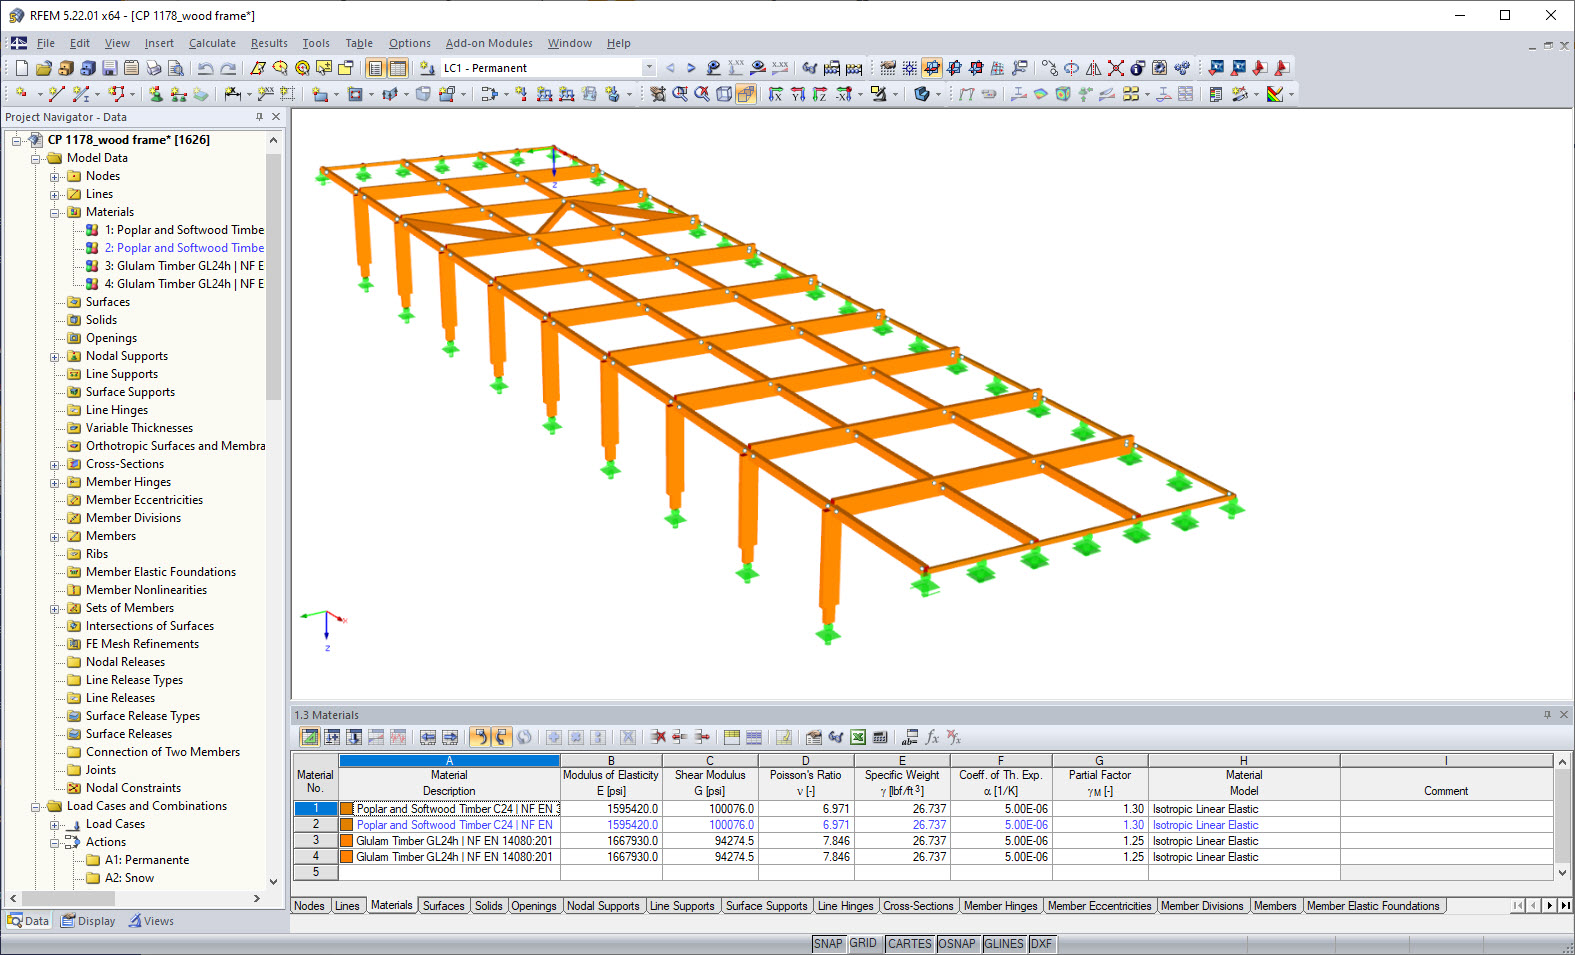Open the Results menu
The width and height of the screenshot is (1575, 955).
click(269, 43)
